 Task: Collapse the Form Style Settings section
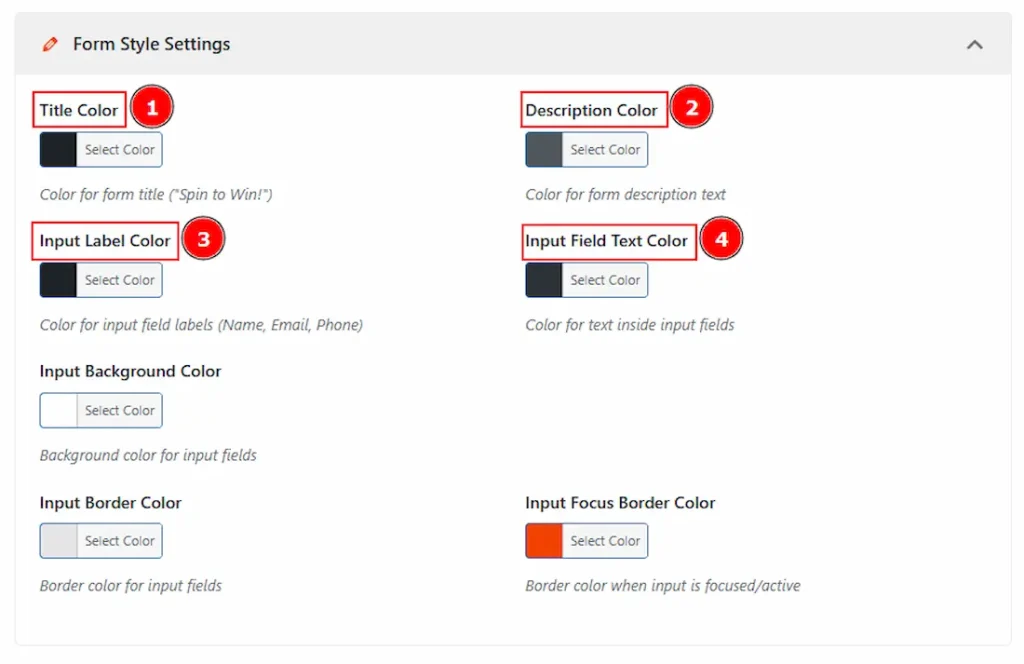tap(974, 44)
